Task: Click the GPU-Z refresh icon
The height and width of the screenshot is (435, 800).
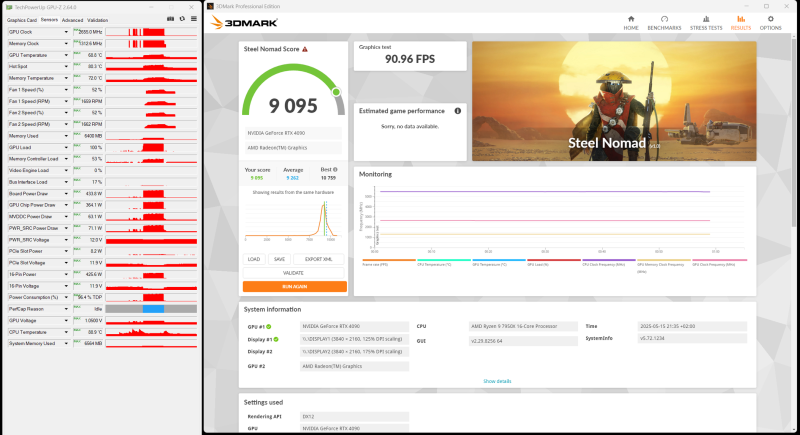Action: coord(182,19)
